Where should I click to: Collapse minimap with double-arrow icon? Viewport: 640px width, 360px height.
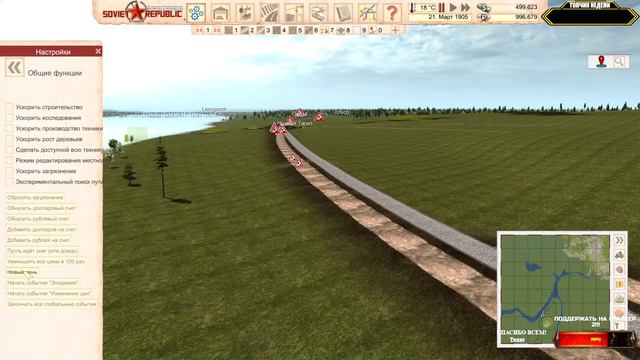click(x=619, y=240)
